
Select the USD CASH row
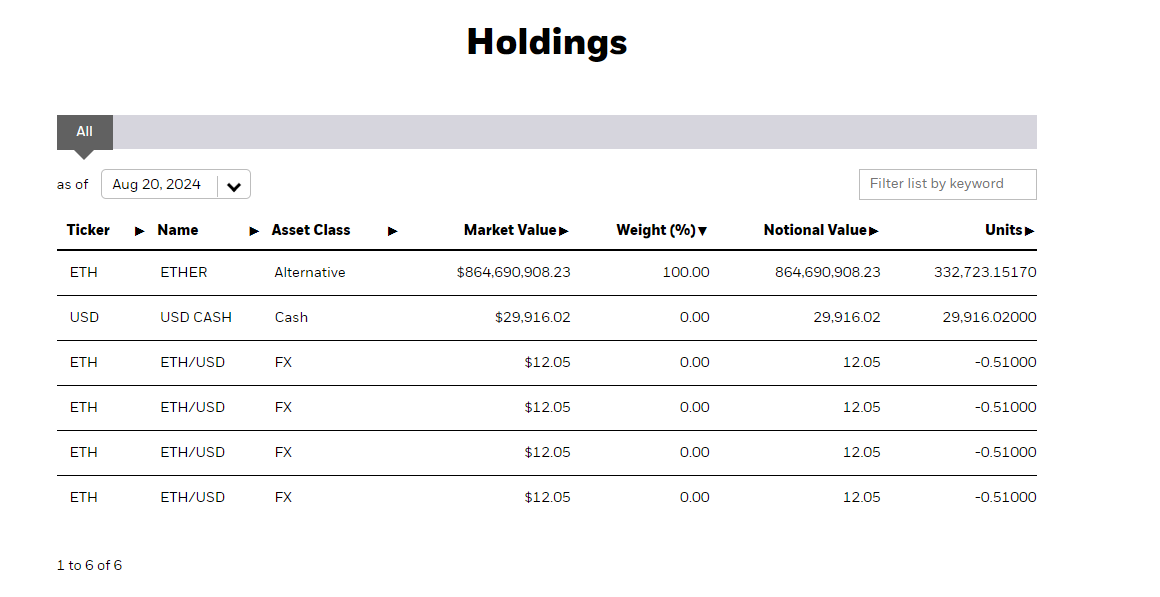click(547, 318)
